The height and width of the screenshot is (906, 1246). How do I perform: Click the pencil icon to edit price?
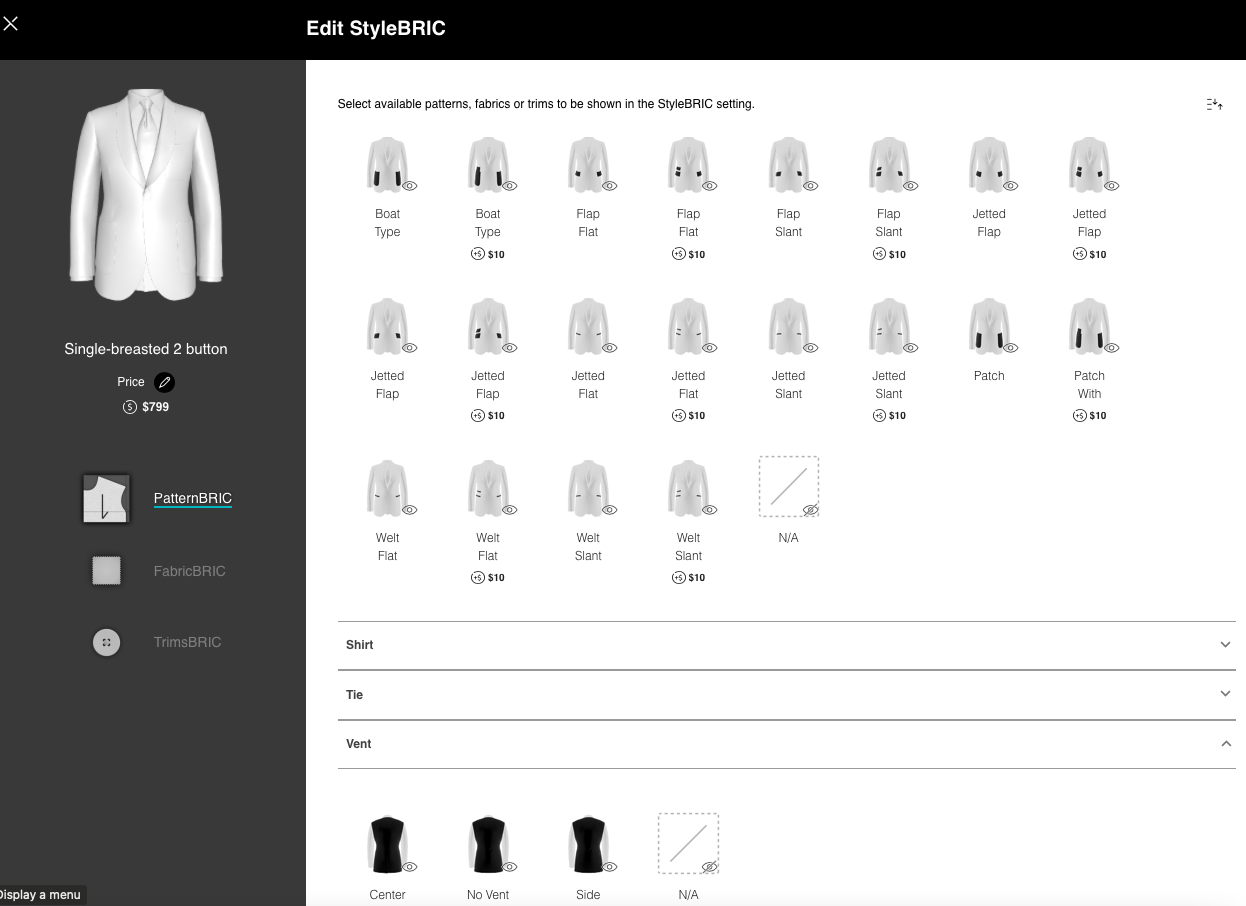point(165,382)
